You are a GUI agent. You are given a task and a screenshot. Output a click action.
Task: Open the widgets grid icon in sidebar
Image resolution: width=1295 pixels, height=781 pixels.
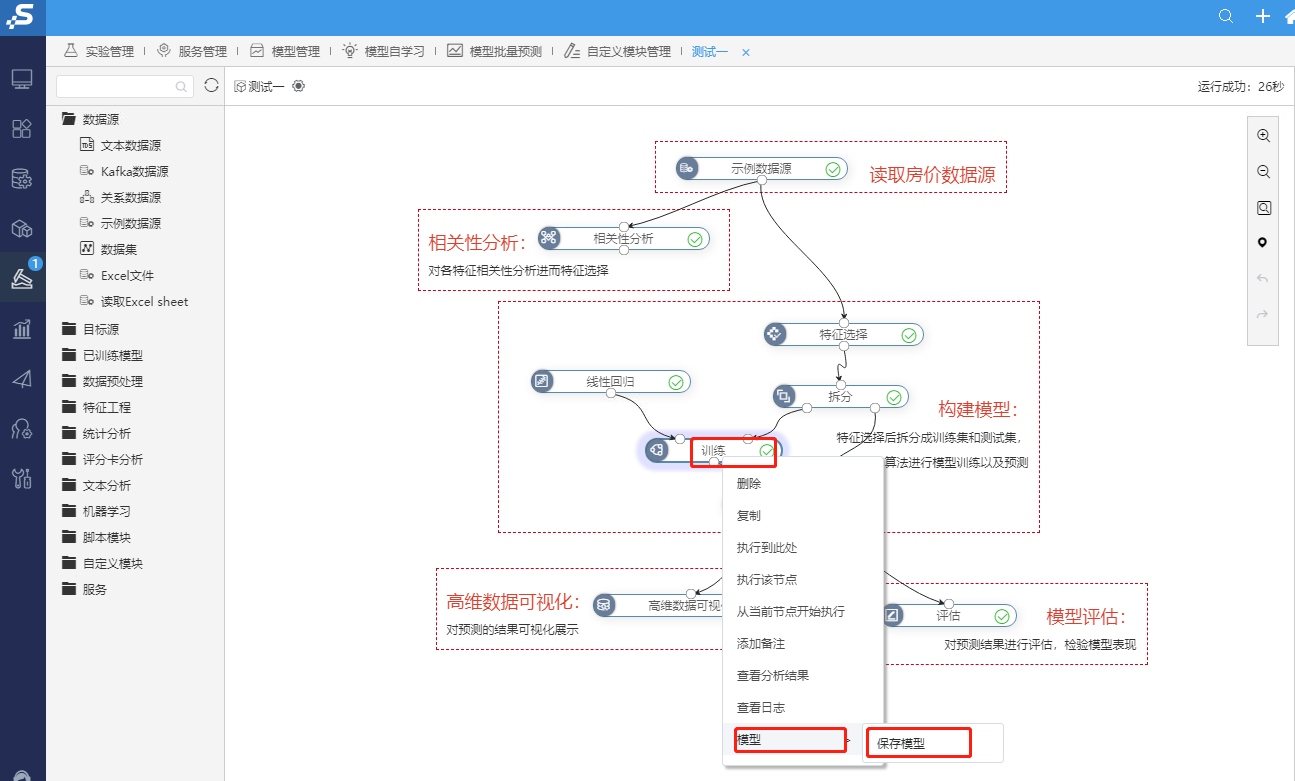[x=22, y=129]
